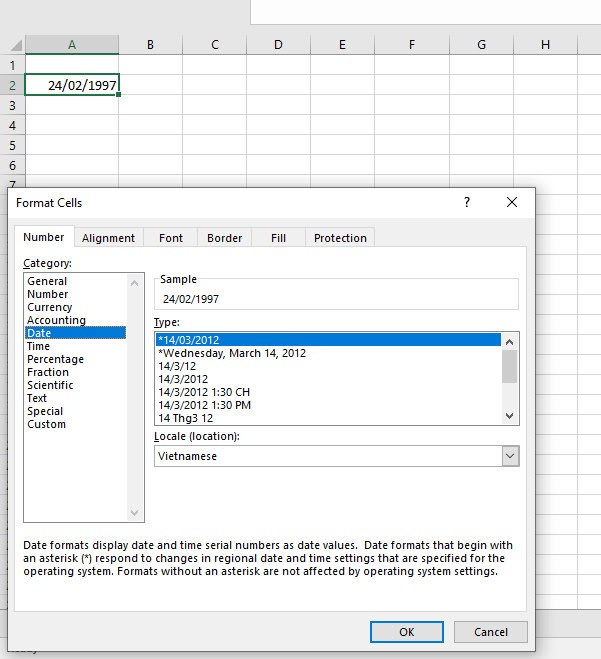Open the Border tab
Screen dimensions: 601x659
pos(224,238)
